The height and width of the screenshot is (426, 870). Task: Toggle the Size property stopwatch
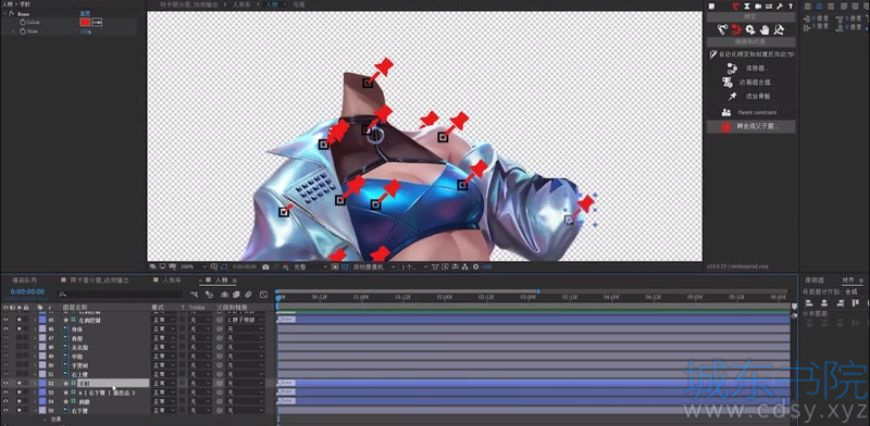(x=23, y=32)
